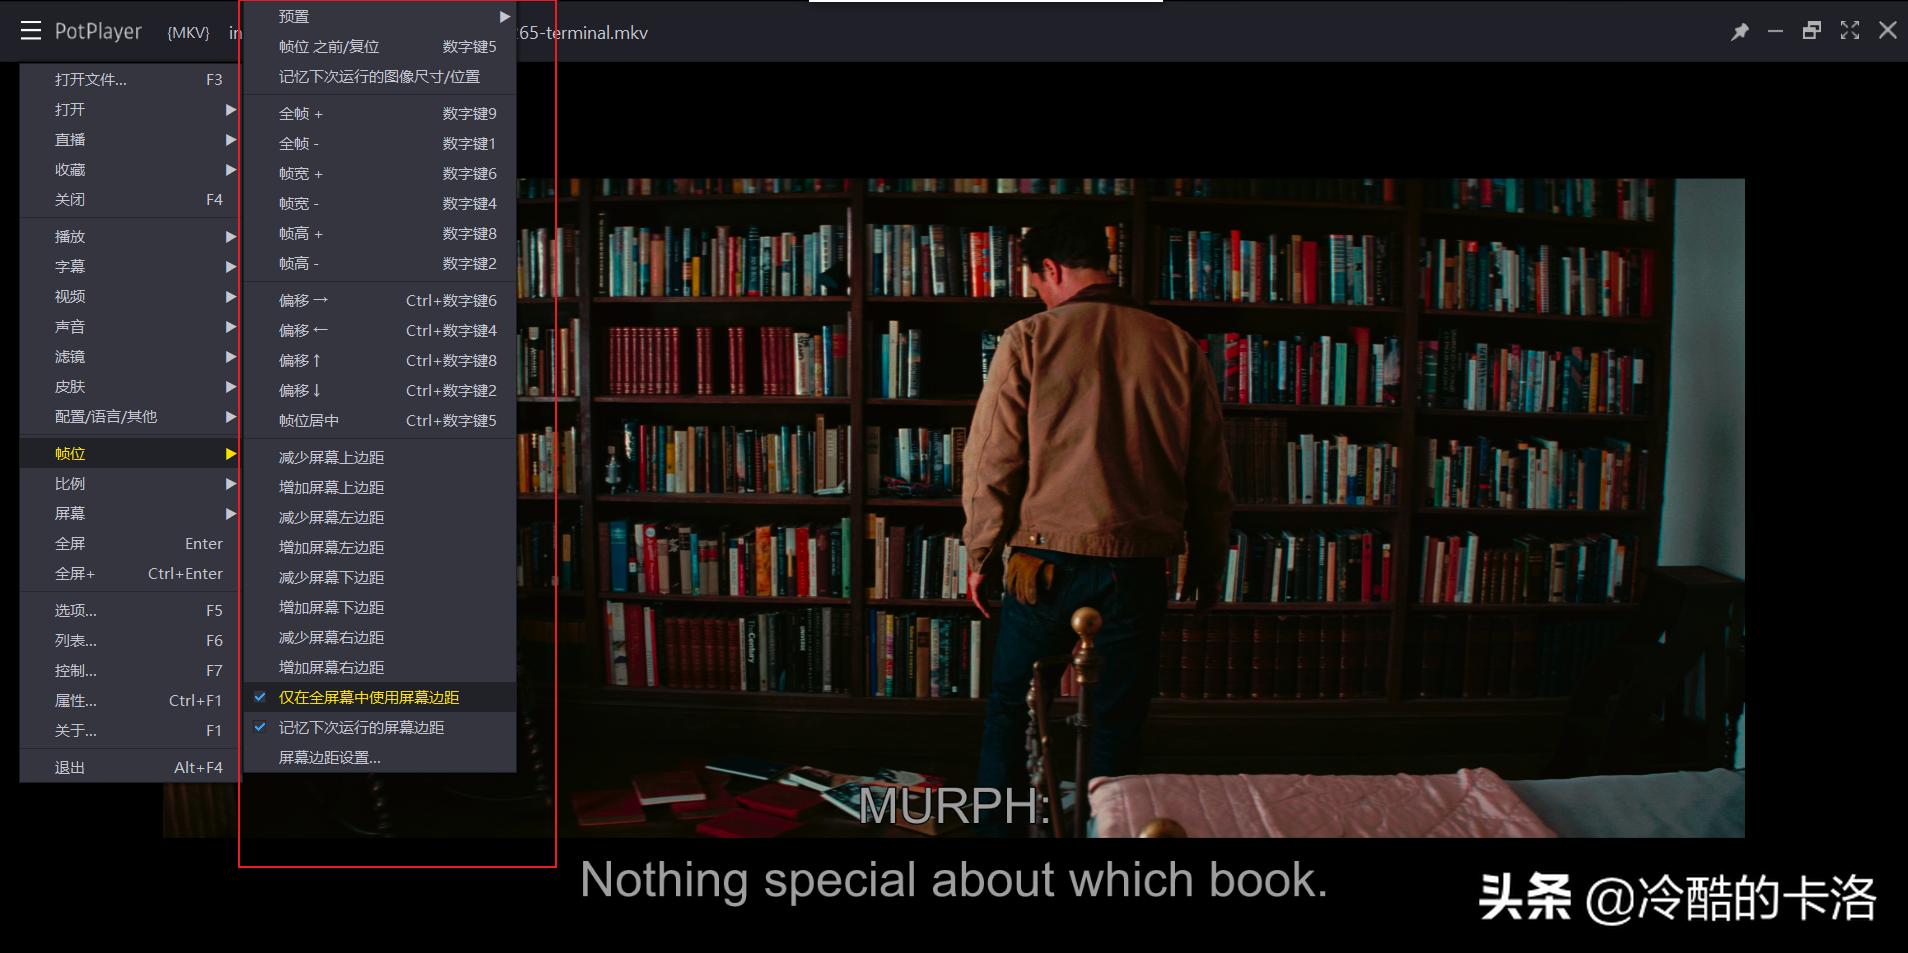Select 帧位 之前/复位 submenu item
1908x953 pixels.
coord(380,46)
